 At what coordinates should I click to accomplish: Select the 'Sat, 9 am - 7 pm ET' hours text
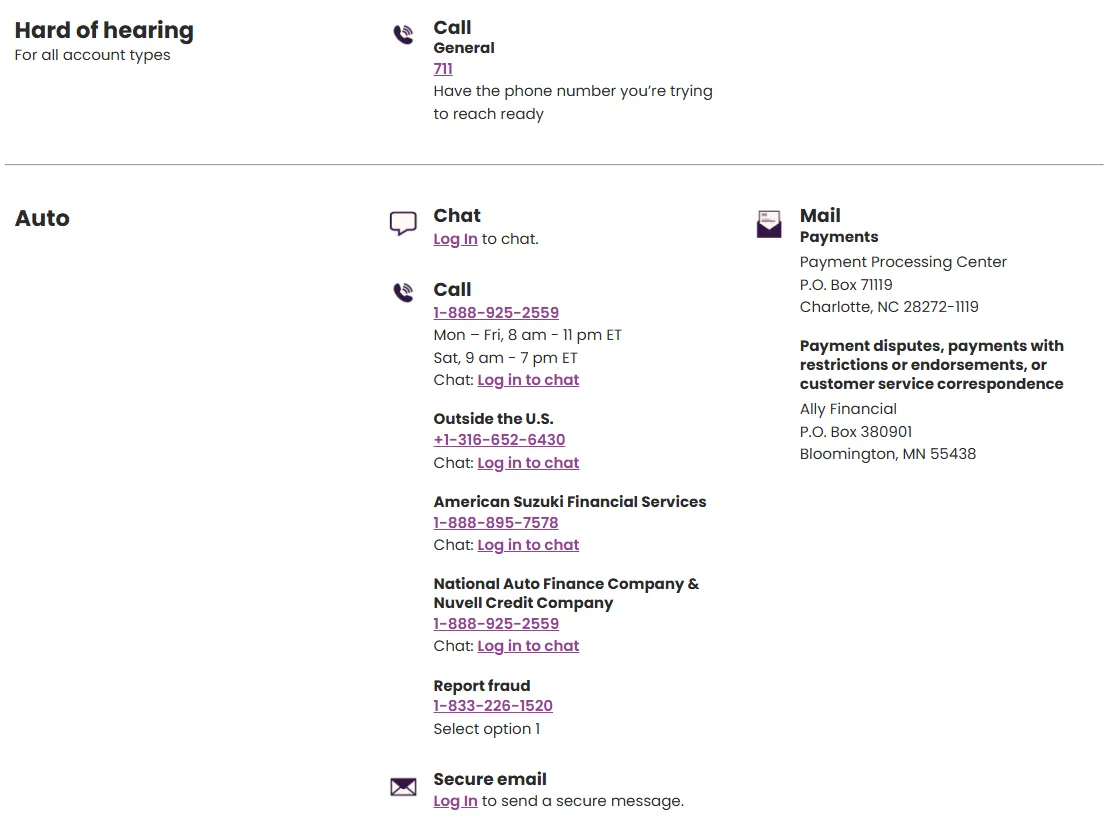click(x=505, y=358)
